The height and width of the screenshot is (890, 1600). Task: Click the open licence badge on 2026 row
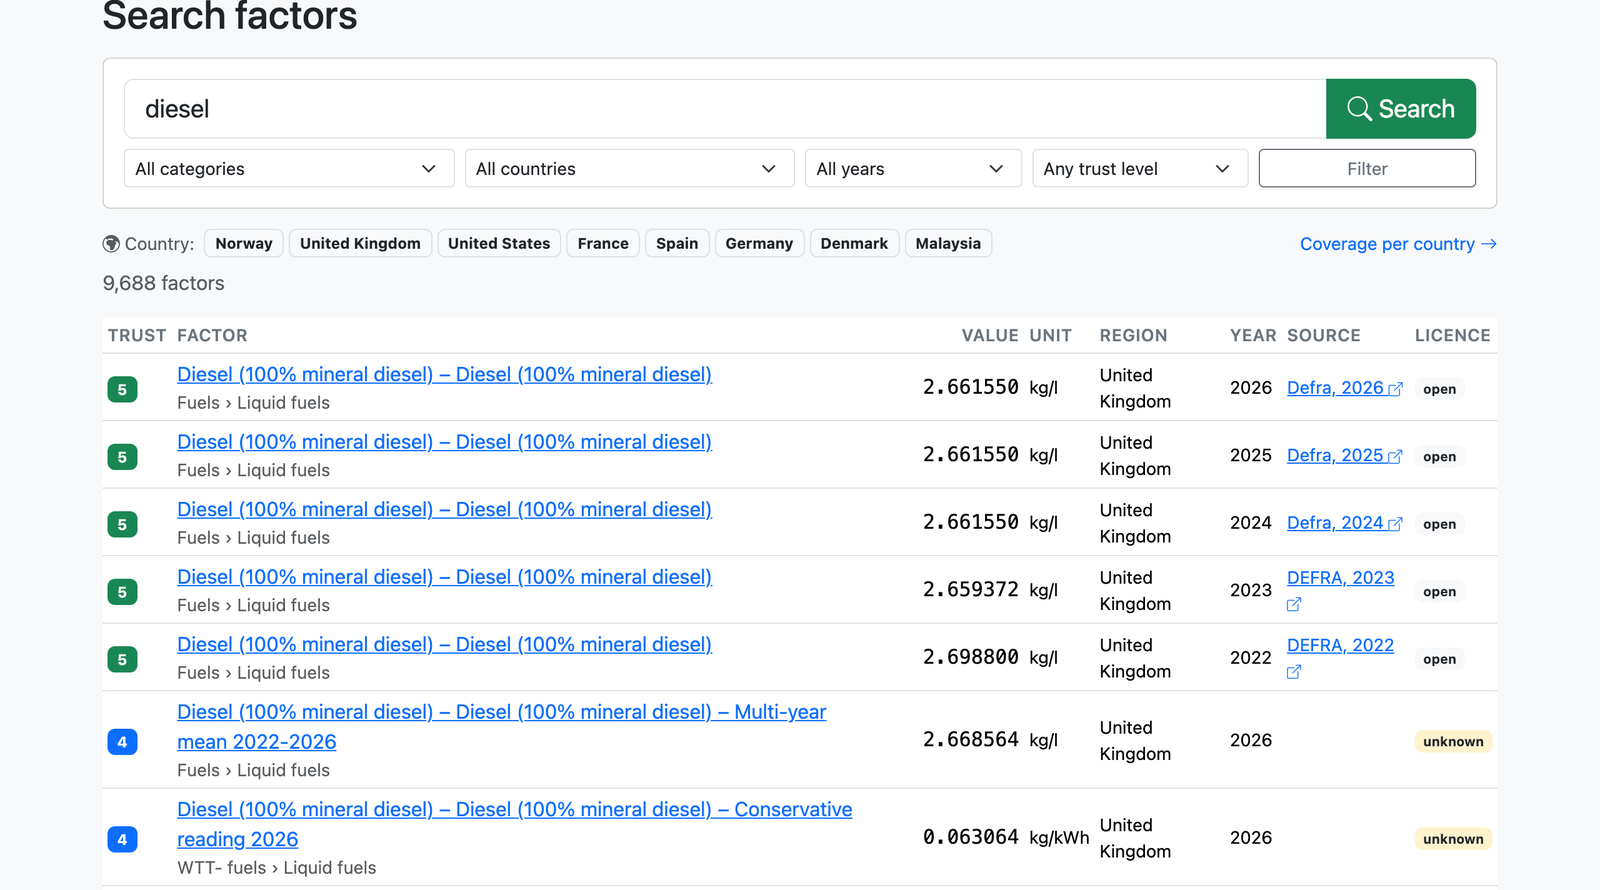(x=1439, y=389)
